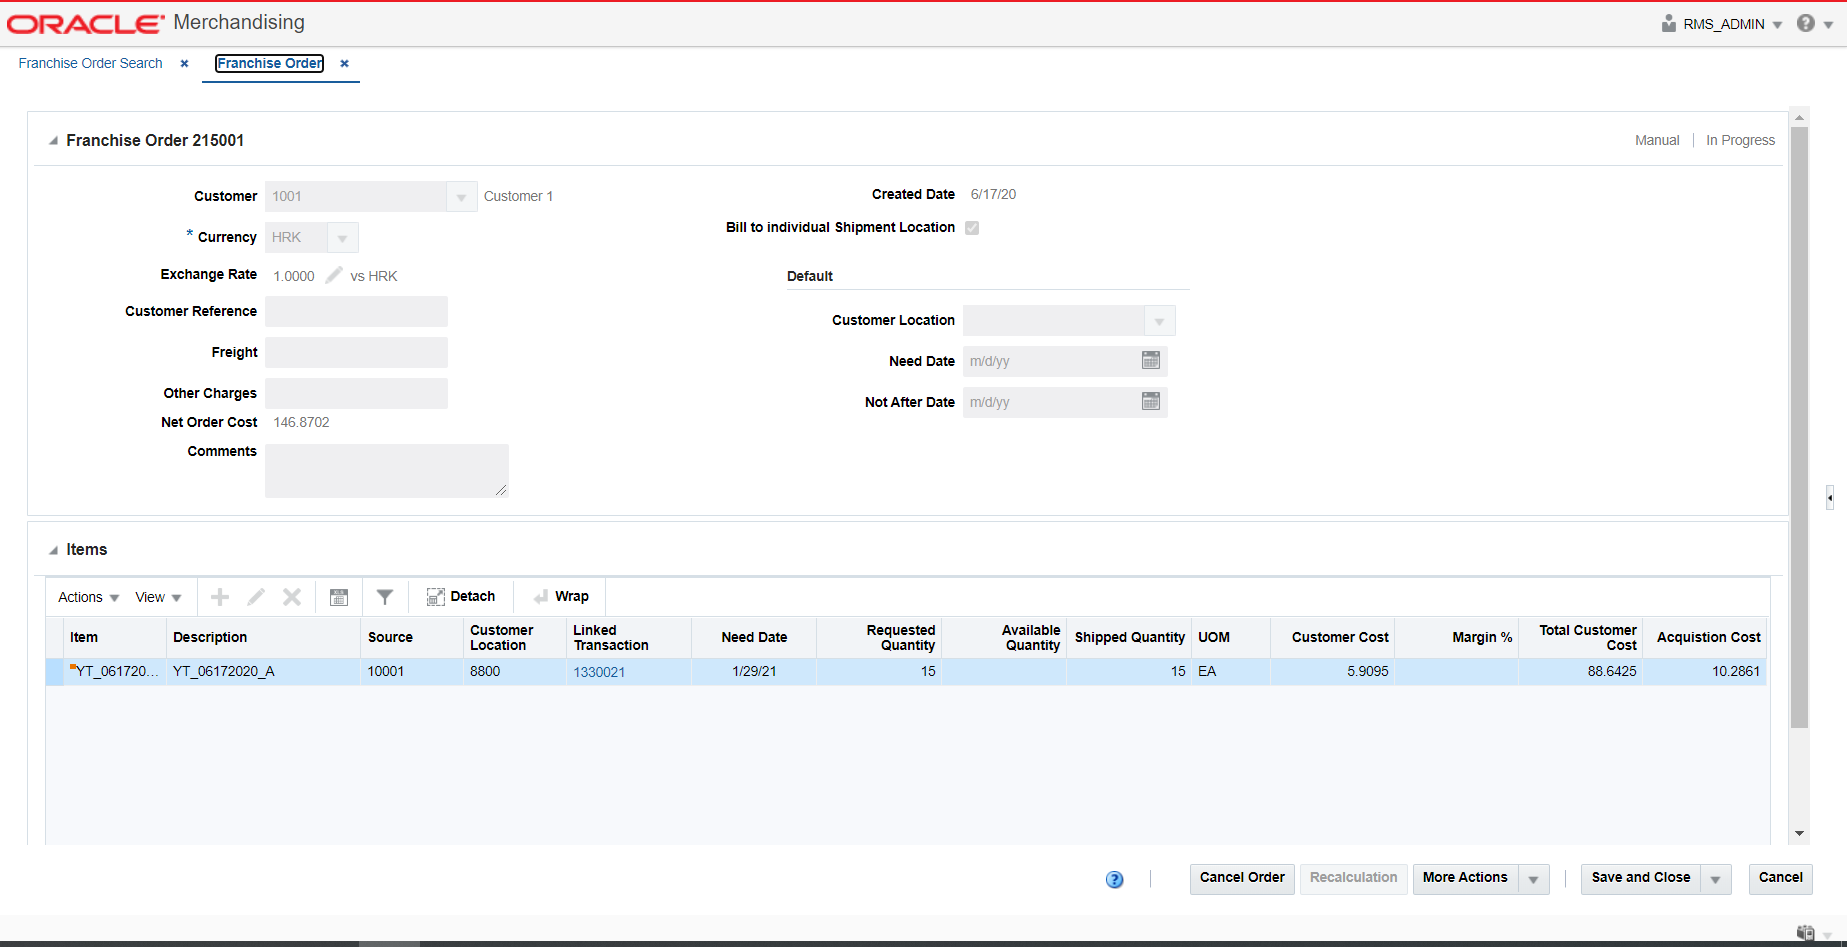The height and width of the screenshot is (947, 1847).
Task: Close the Franchise Order Search tab
Action: tap(184, 63)
